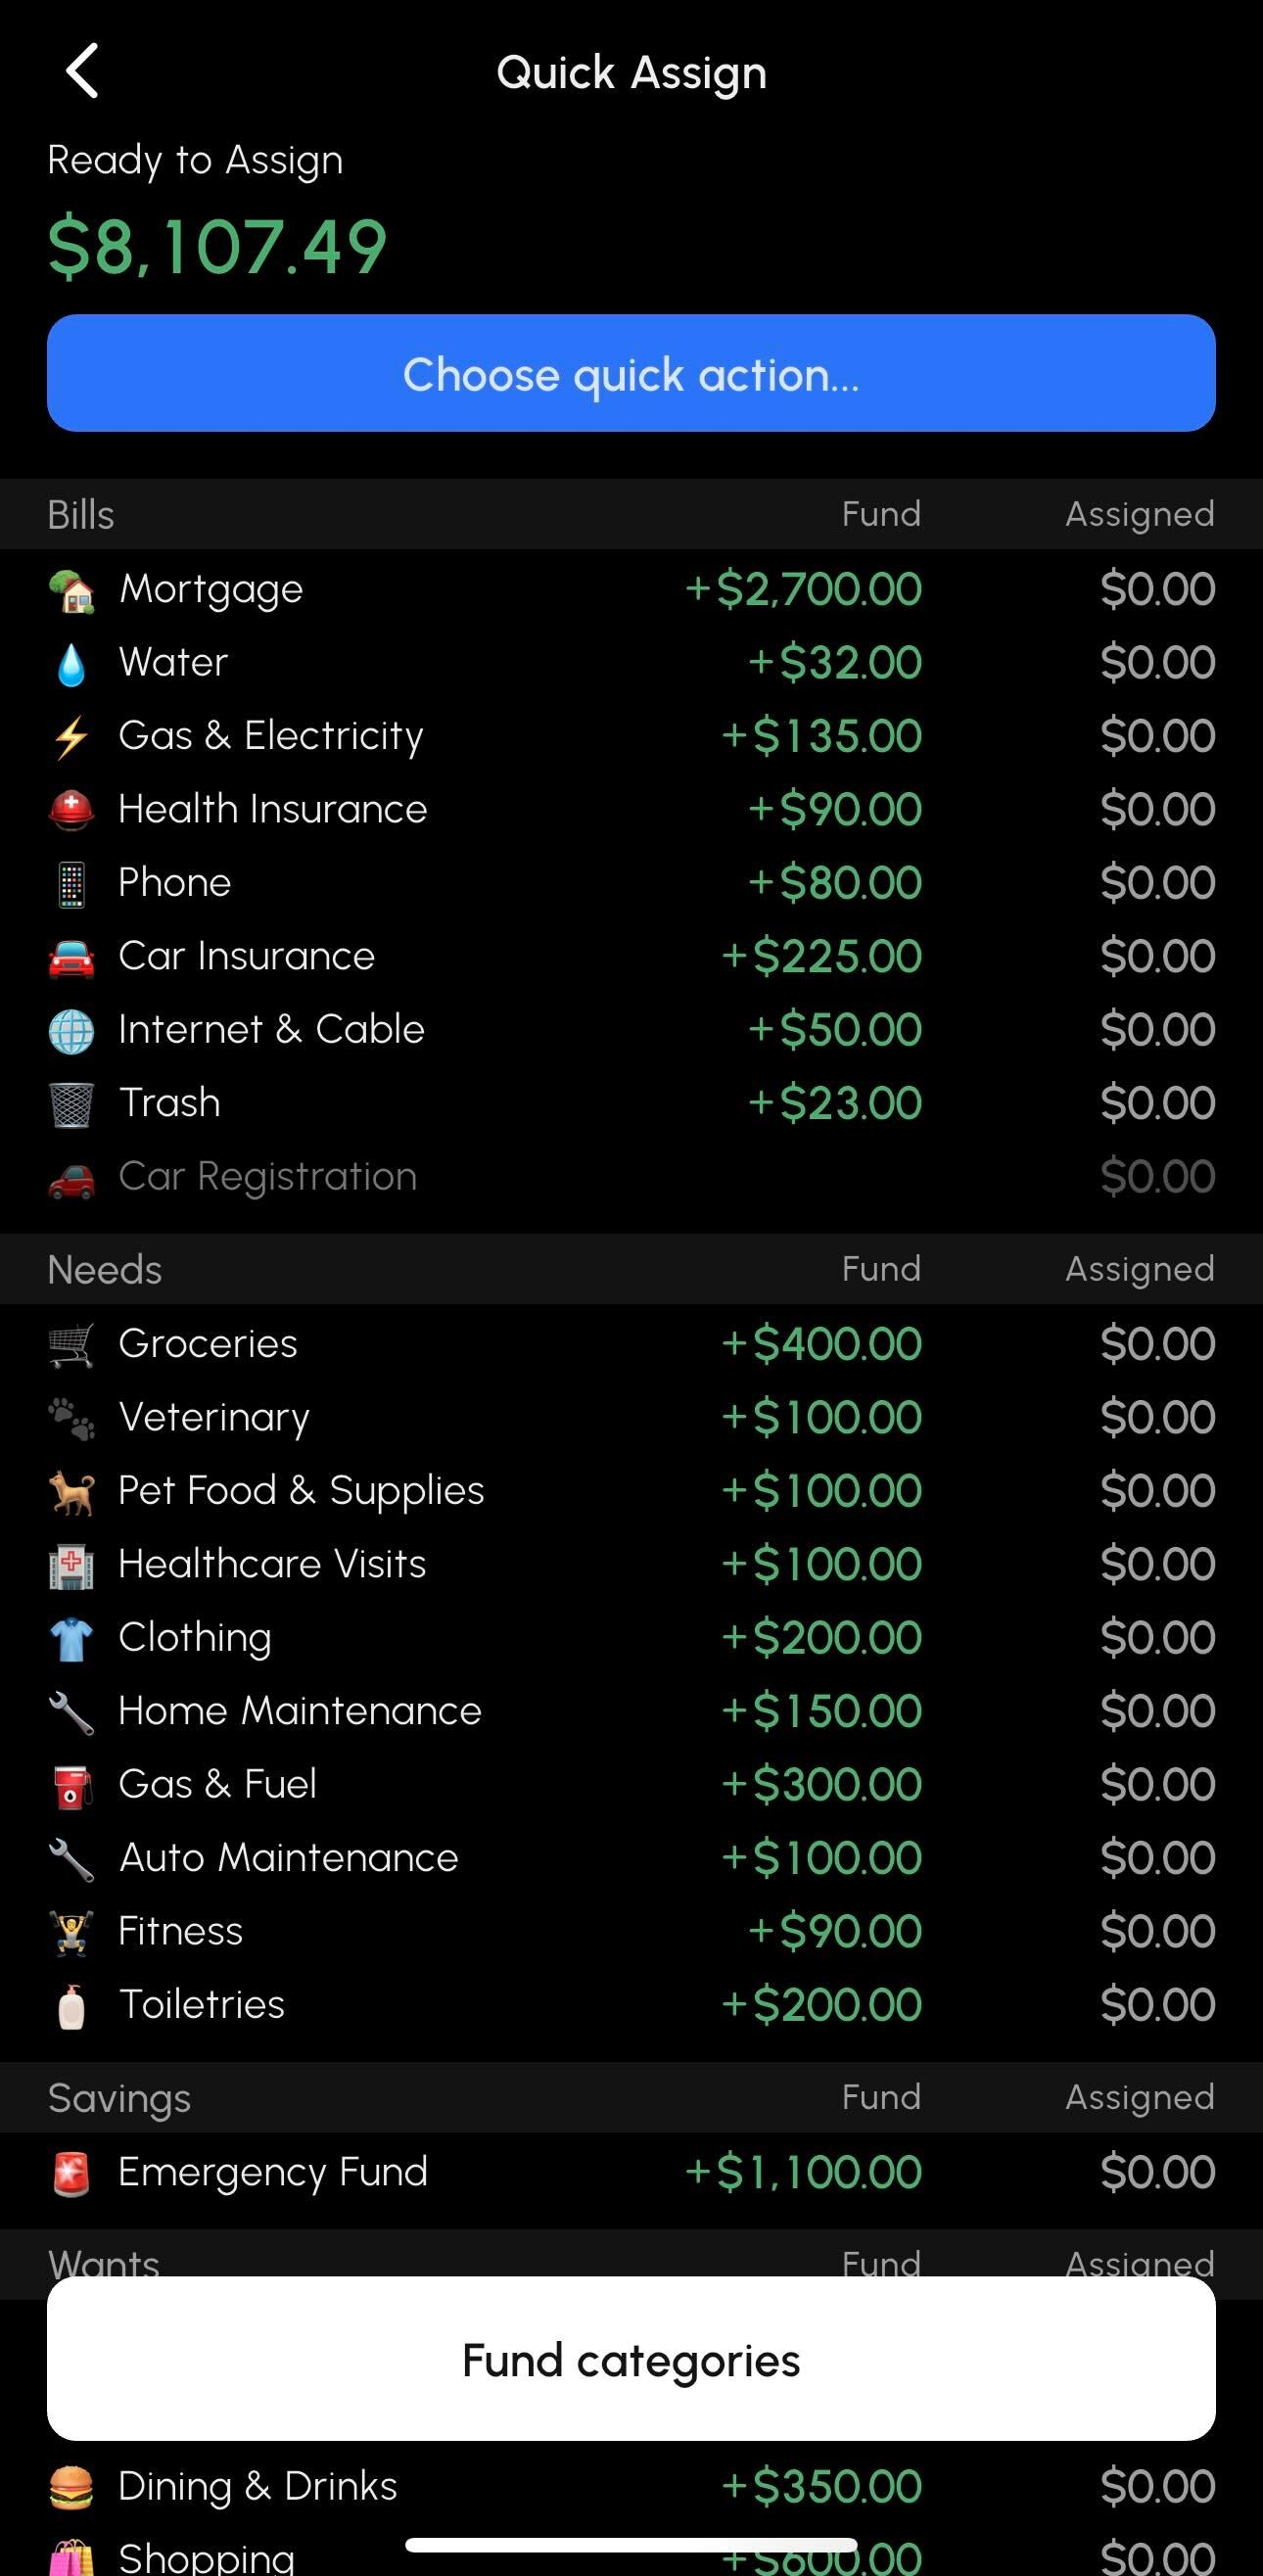
Task: Select the Savings group header
Action: click(x=120, y=2098)
